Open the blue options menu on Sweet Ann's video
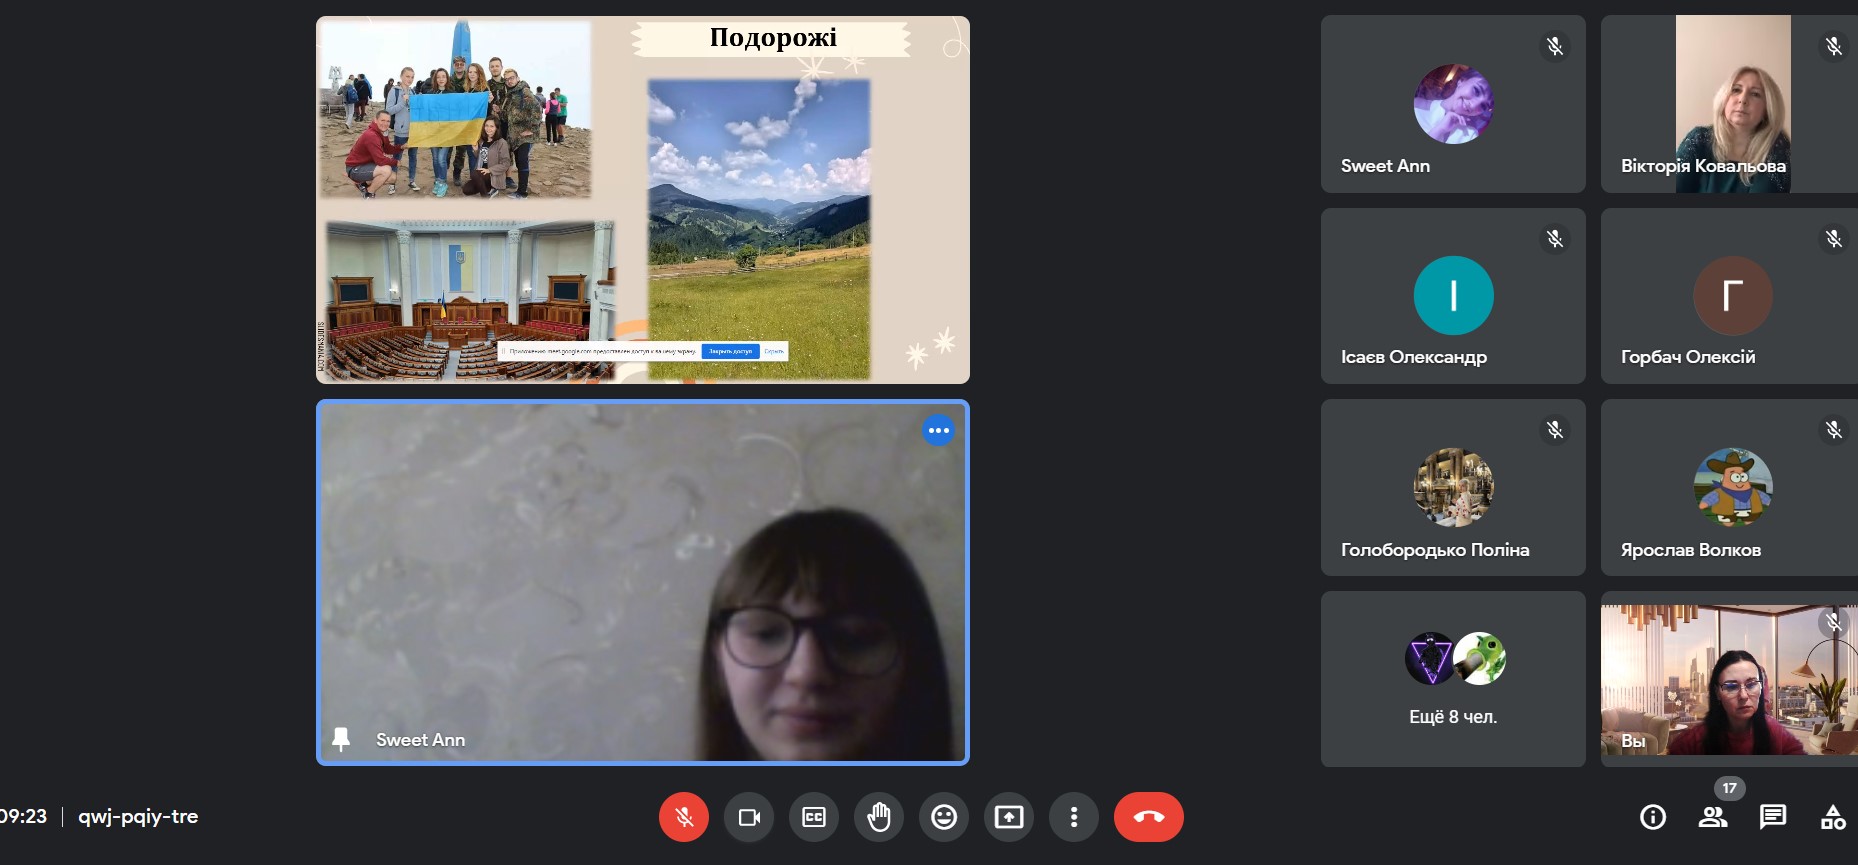The width and height of the screenshot is (1858, 865). [x=938, y=431]
